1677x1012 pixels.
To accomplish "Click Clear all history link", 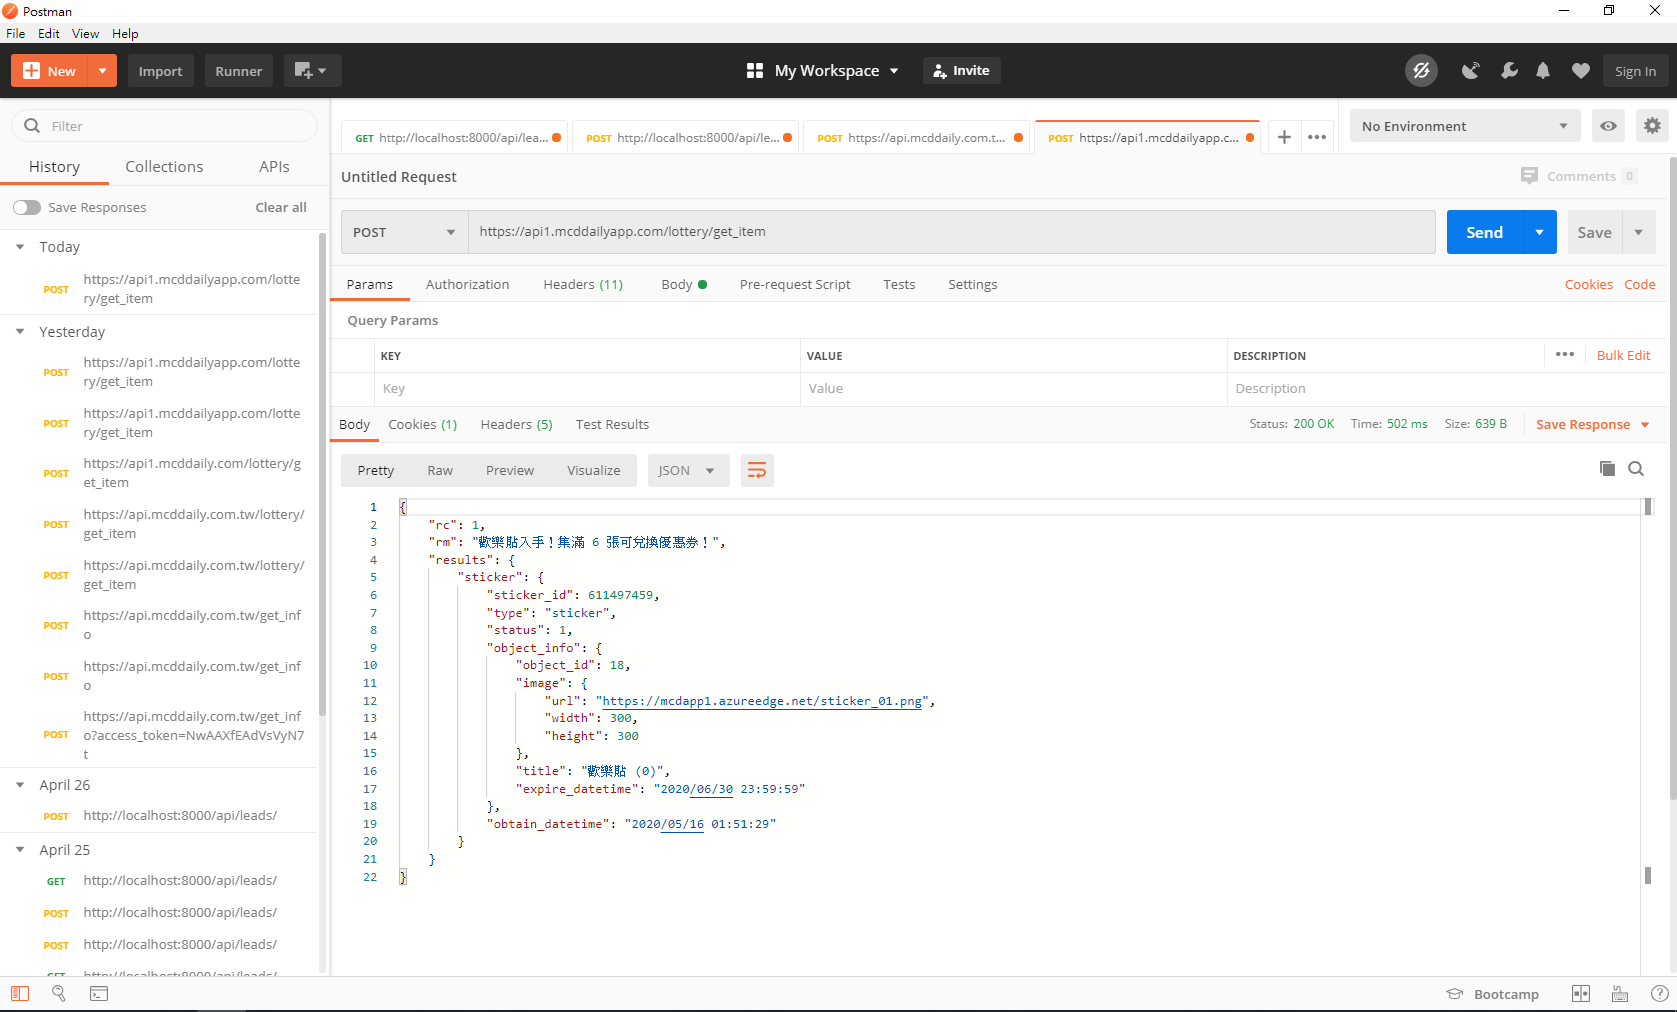I will pyautogui.click(x=281, y=207).
